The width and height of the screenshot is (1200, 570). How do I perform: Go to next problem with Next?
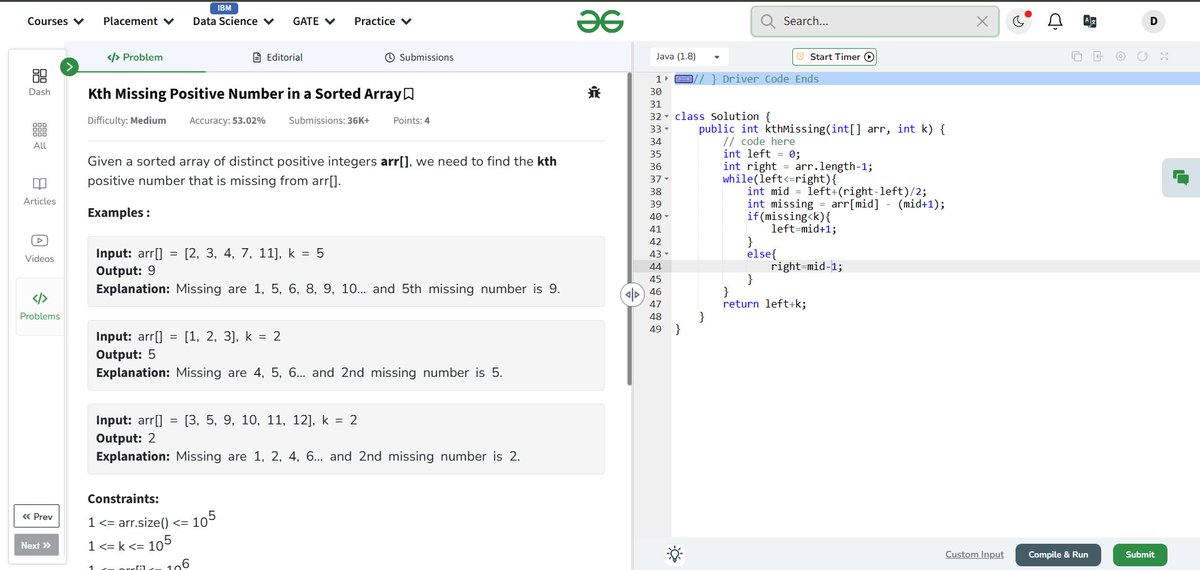36,545
